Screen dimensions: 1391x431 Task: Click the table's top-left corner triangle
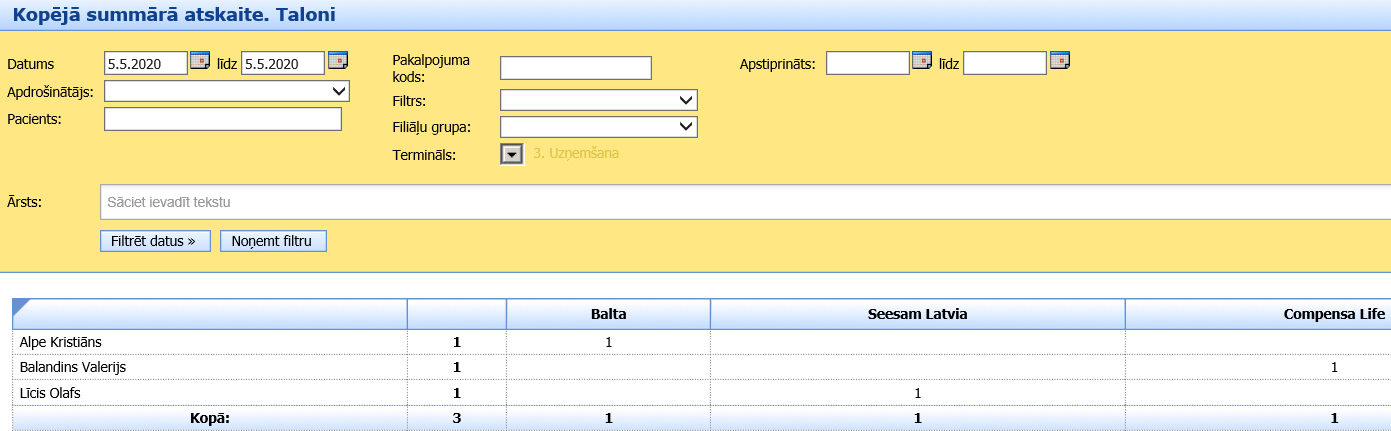pos(22,306)
